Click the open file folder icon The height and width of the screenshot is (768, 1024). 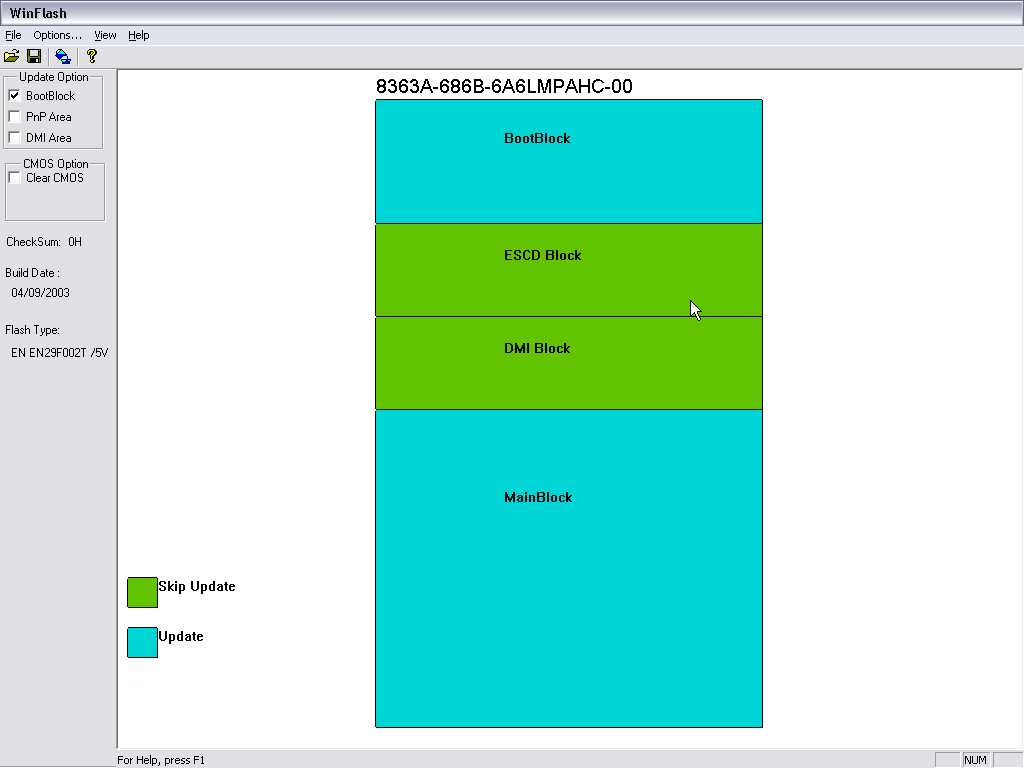tap(12, 56)
